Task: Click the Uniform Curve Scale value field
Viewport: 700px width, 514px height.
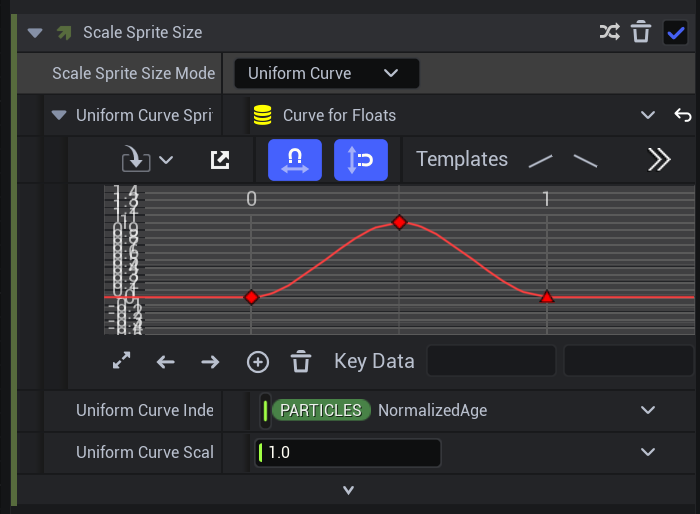Action: click(348, 453)
